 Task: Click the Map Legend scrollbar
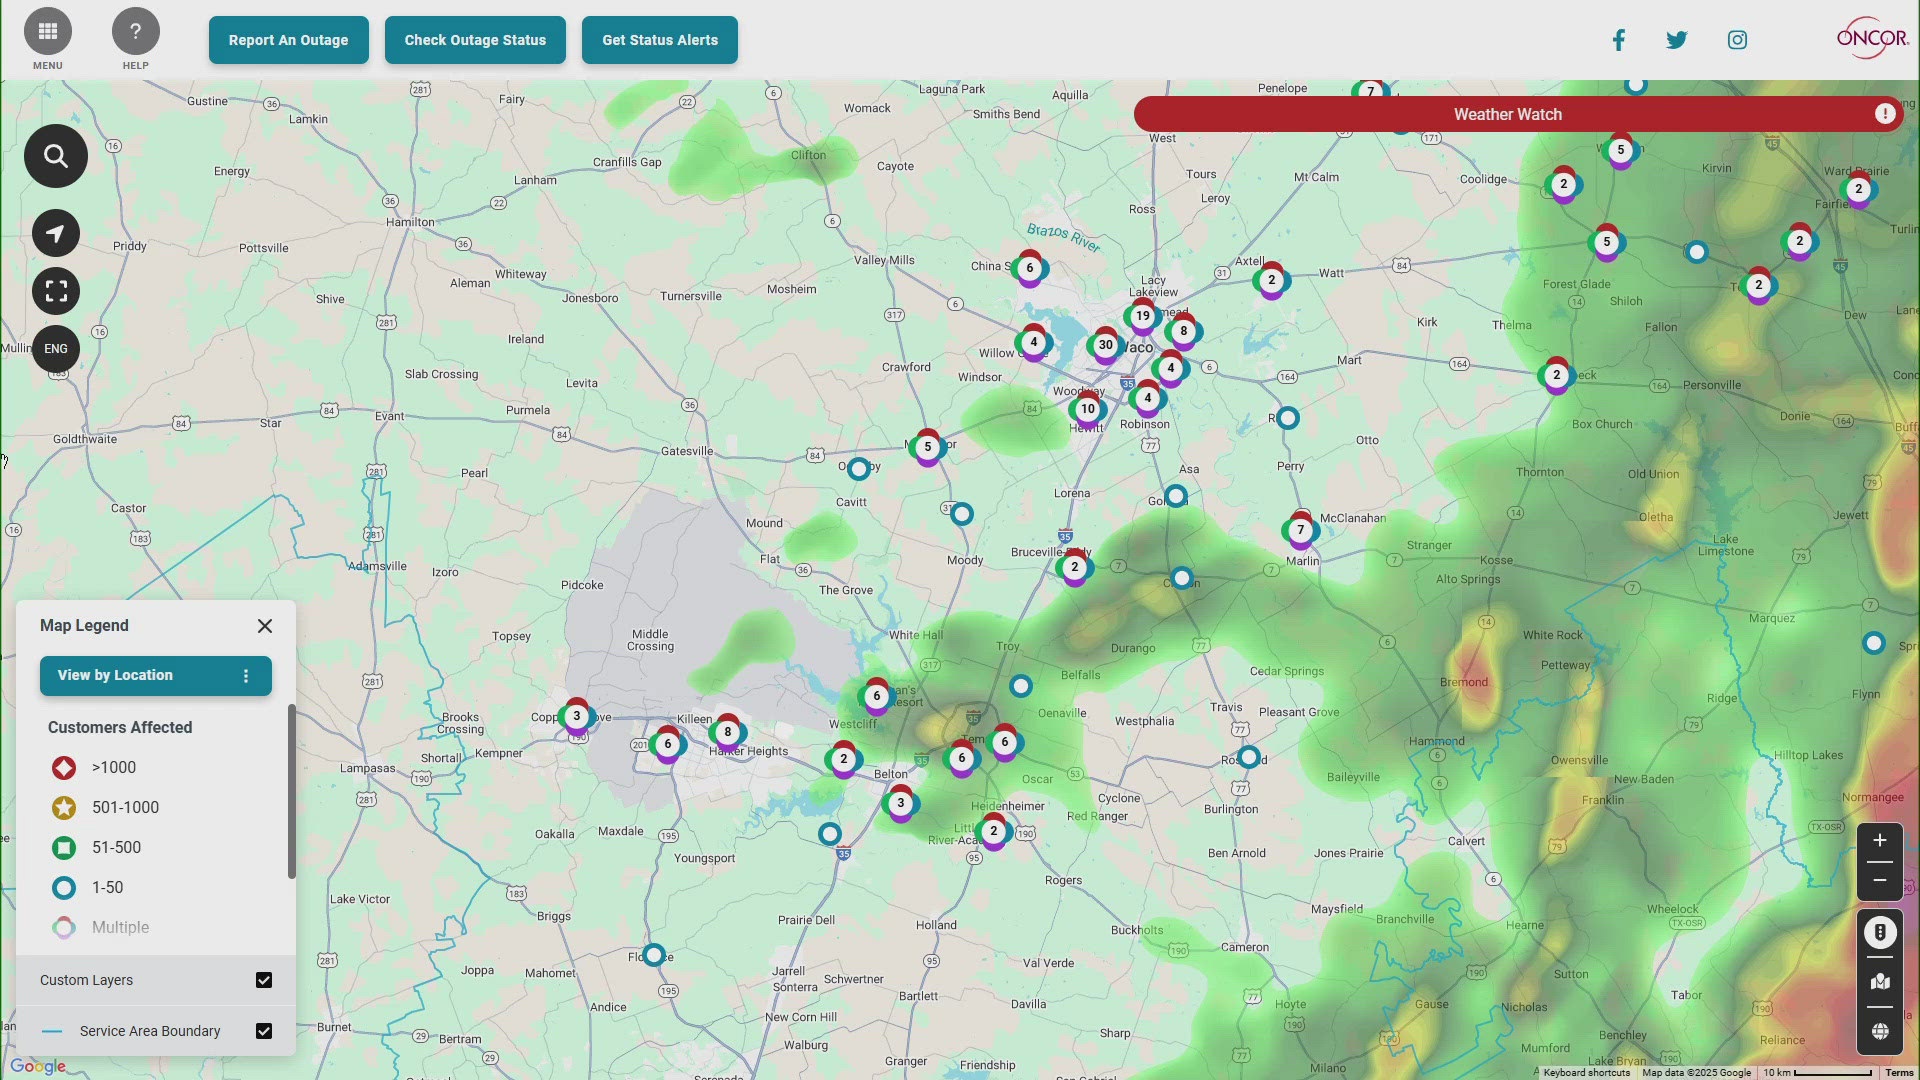tap(292, 792)
